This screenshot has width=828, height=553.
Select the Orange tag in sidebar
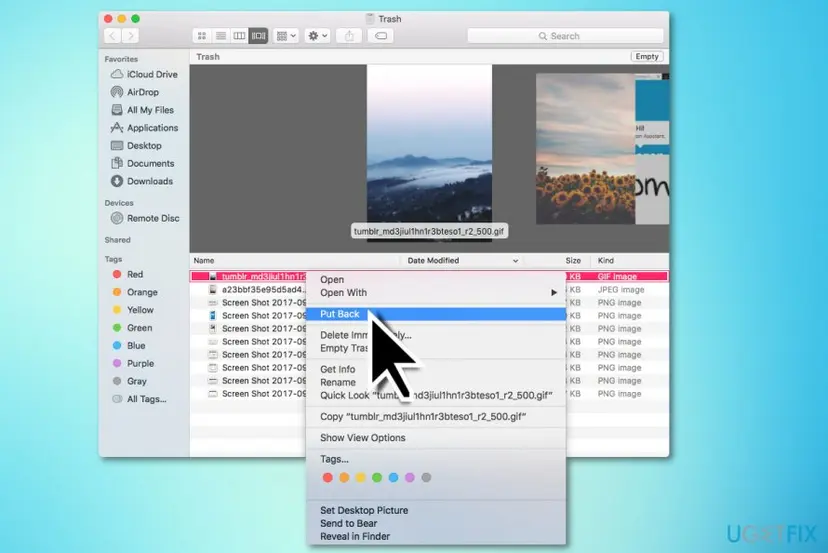coord(135,292)
